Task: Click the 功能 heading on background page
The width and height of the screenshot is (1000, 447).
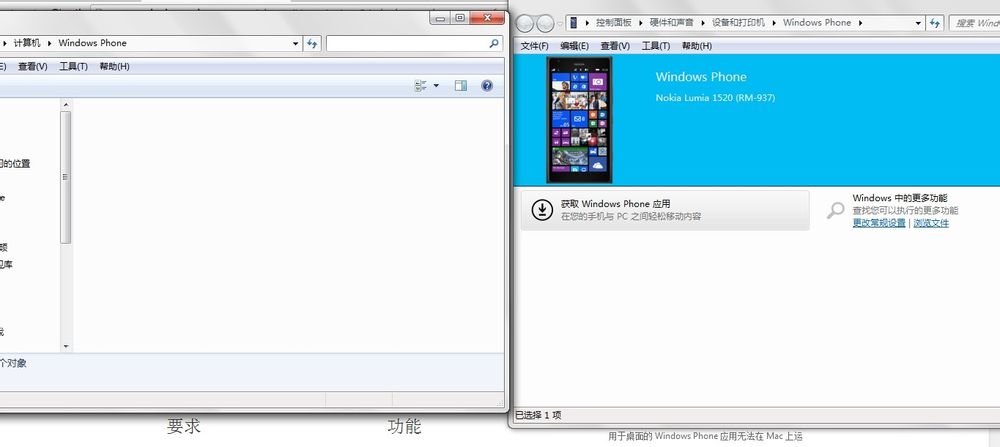Action: click(404, 426)
